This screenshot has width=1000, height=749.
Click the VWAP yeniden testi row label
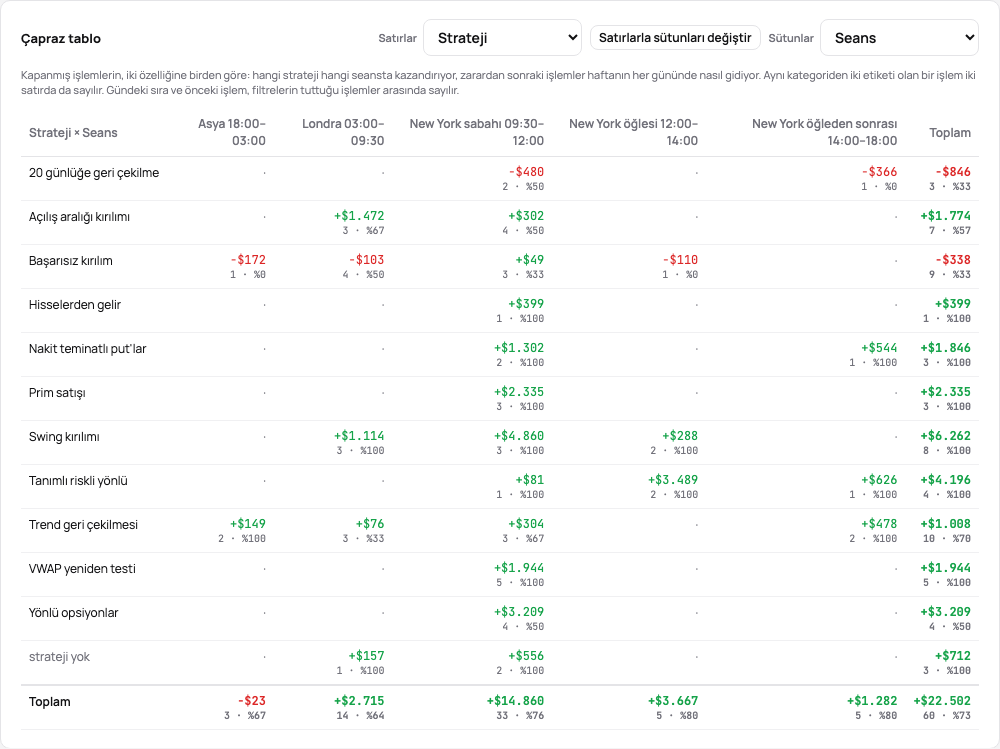click(82, 569)
